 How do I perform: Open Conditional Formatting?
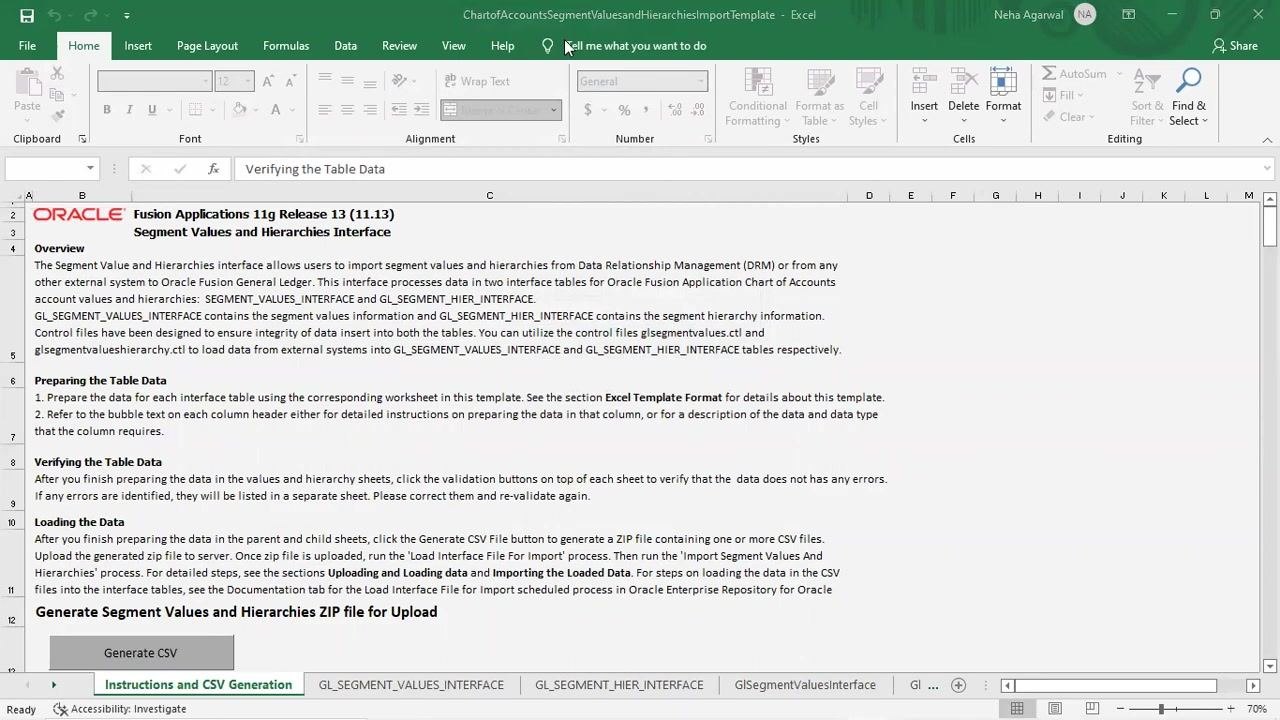click(x=757, y=98)
